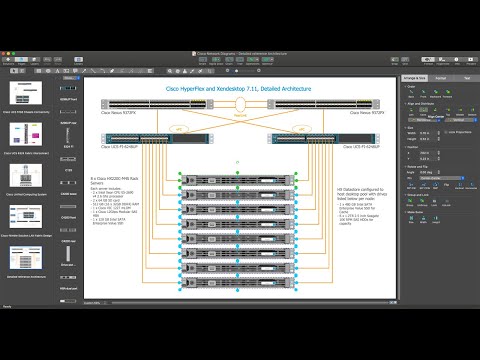Viewport: 480px width, 360px height.
Task: Open the Horizontal distribute dropdown
Action: coord(424,120)
